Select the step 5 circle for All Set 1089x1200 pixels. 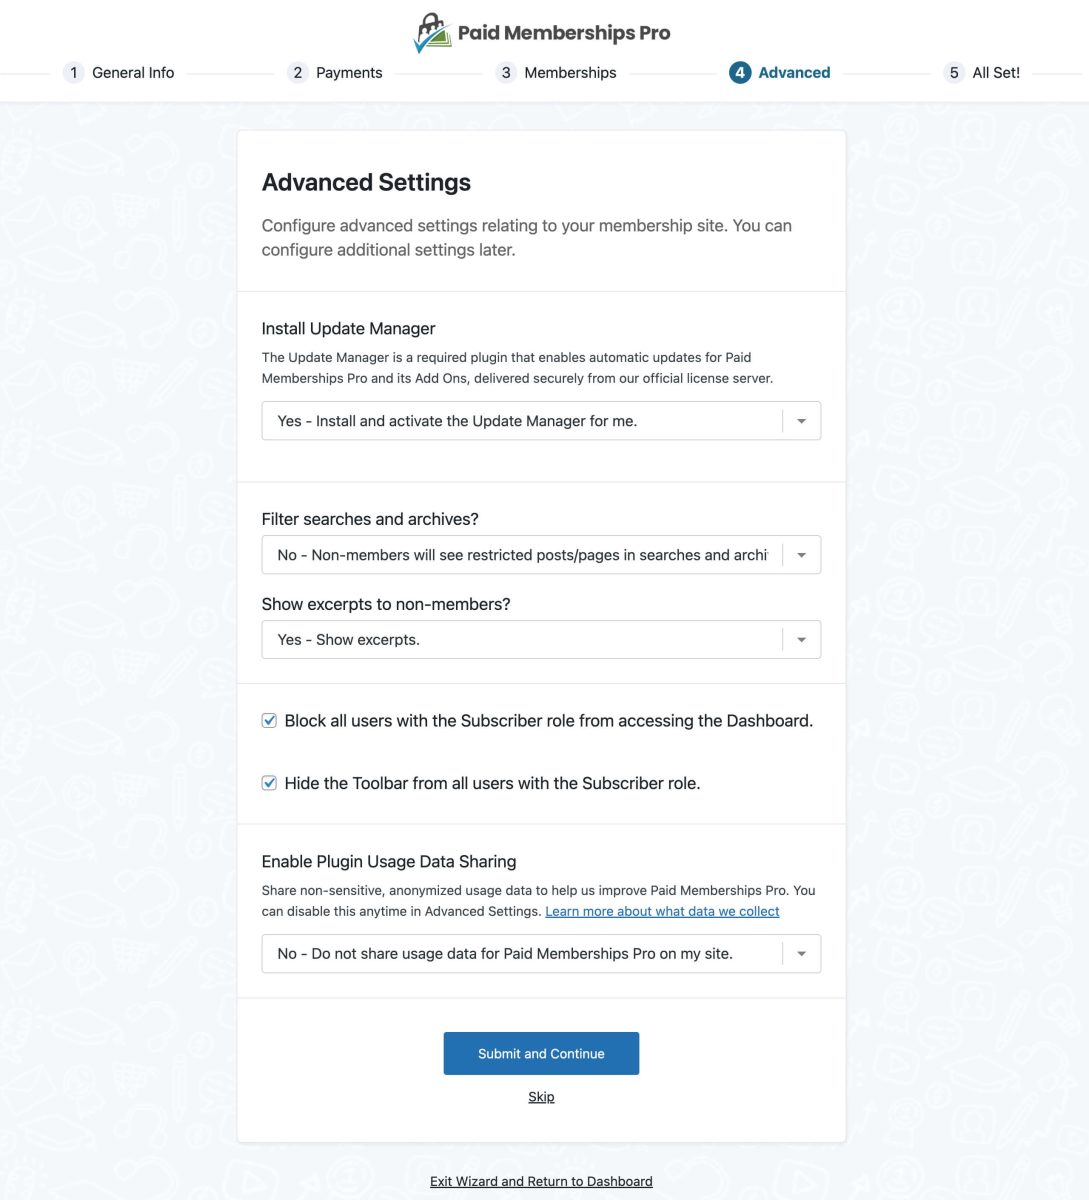[952, 72]
